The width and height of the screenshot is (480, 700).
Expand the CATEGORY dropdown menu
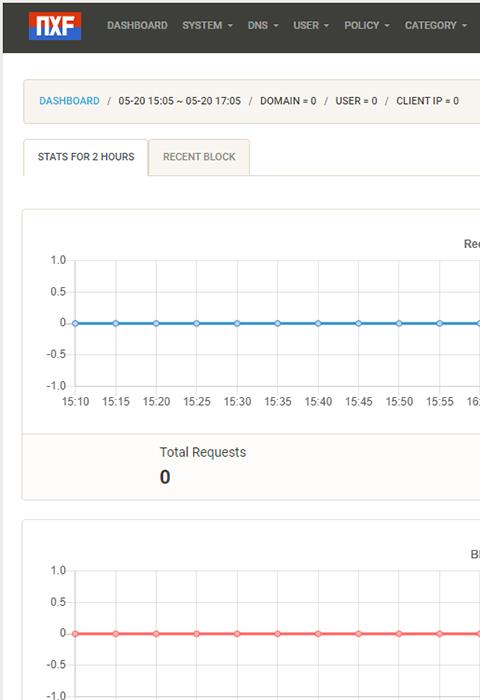pyautogui.click(x=436, y=25)
